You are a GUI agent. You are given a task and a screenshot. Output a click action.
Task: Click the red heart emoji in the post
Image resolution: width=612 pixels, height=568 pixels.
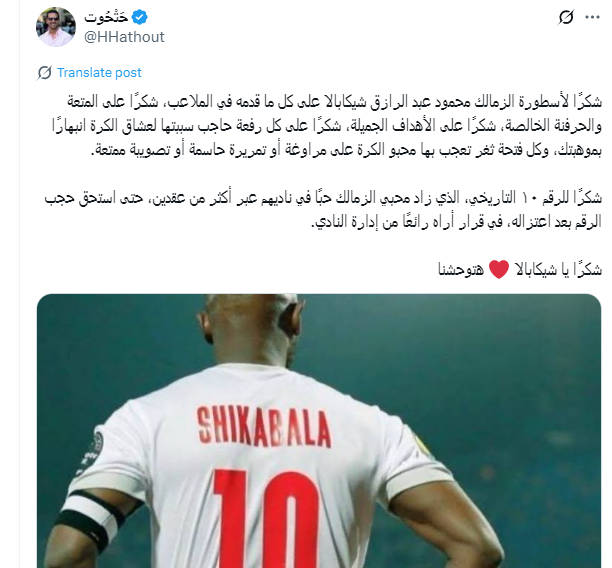click(x=499, y=269)
